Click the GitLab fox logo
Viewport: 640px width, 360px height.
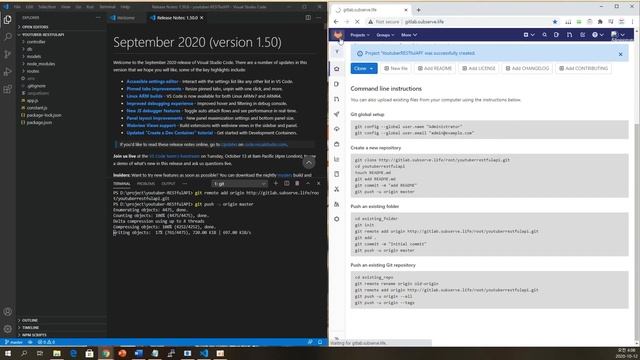click(x=338, y=35)
